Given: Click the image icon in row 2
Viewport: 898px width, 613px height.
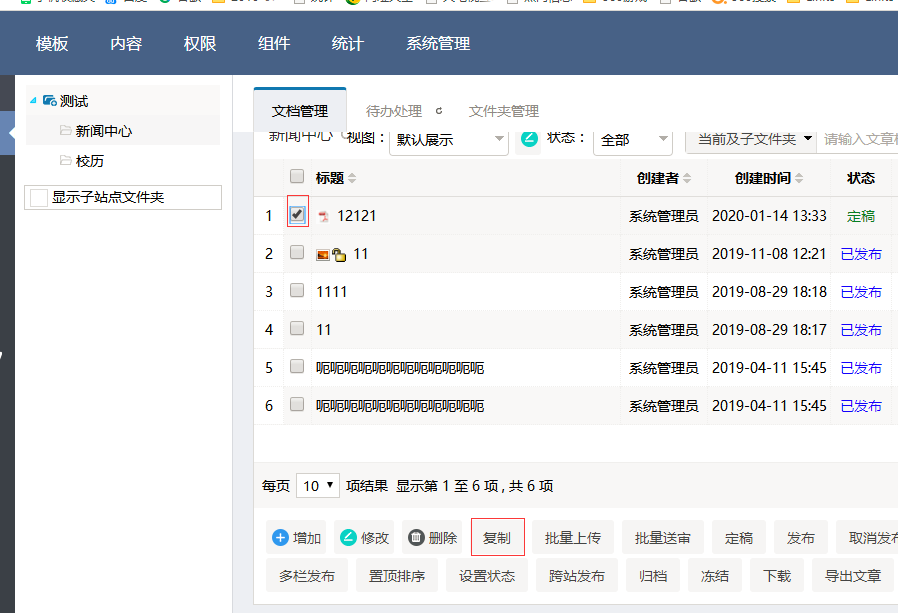Looking at the screenshot, I should (x=322, y=255).
